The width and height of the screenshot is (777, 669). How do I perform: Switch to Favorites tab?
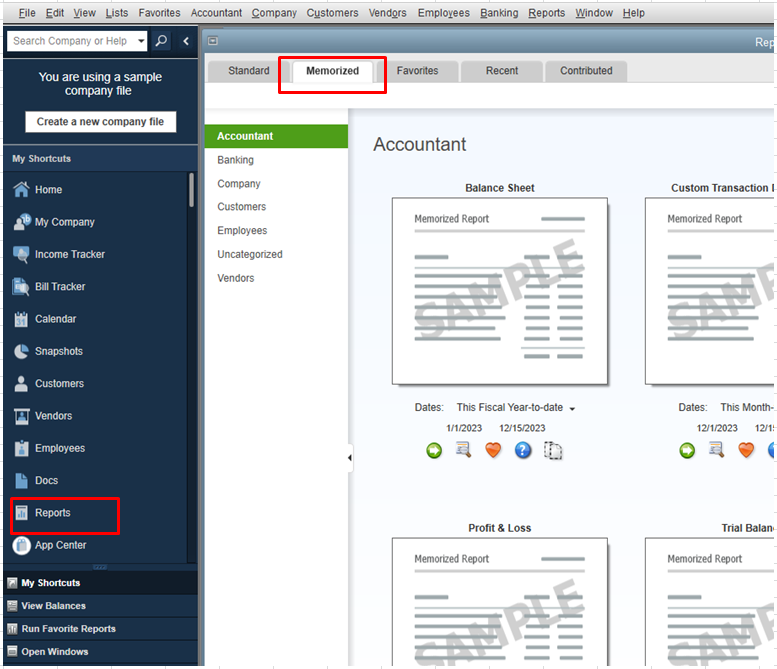point(417,71)
